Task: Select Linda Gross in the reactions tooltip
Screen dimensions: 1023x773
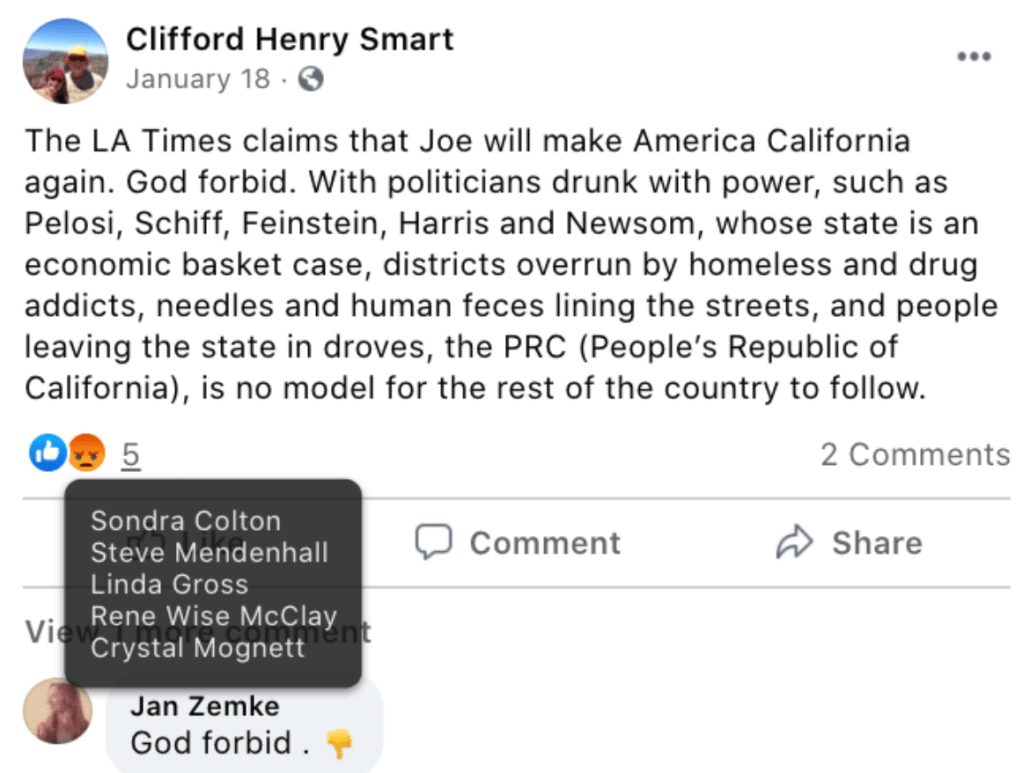Action: (x=169, y=584)
